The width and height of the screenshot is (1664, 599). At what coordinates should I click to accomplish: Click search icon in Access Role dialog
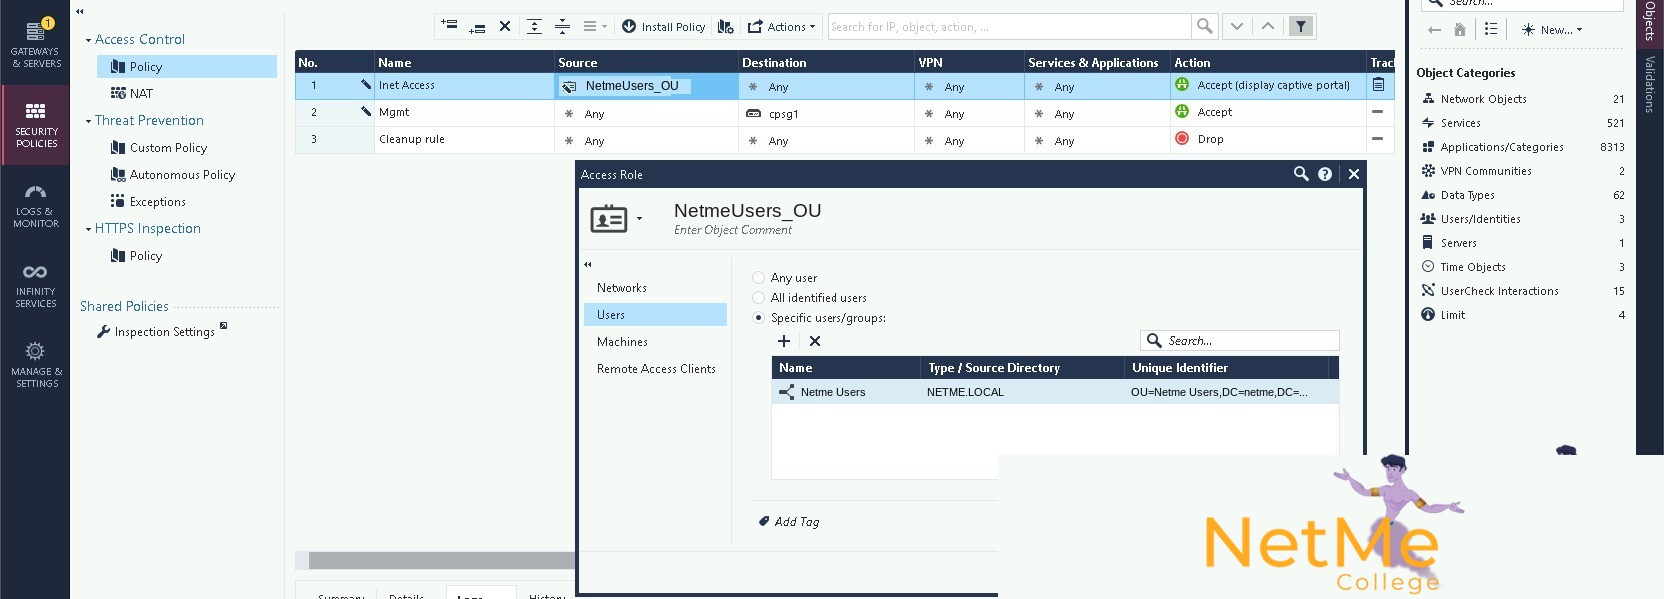[x=1301, y=174]
